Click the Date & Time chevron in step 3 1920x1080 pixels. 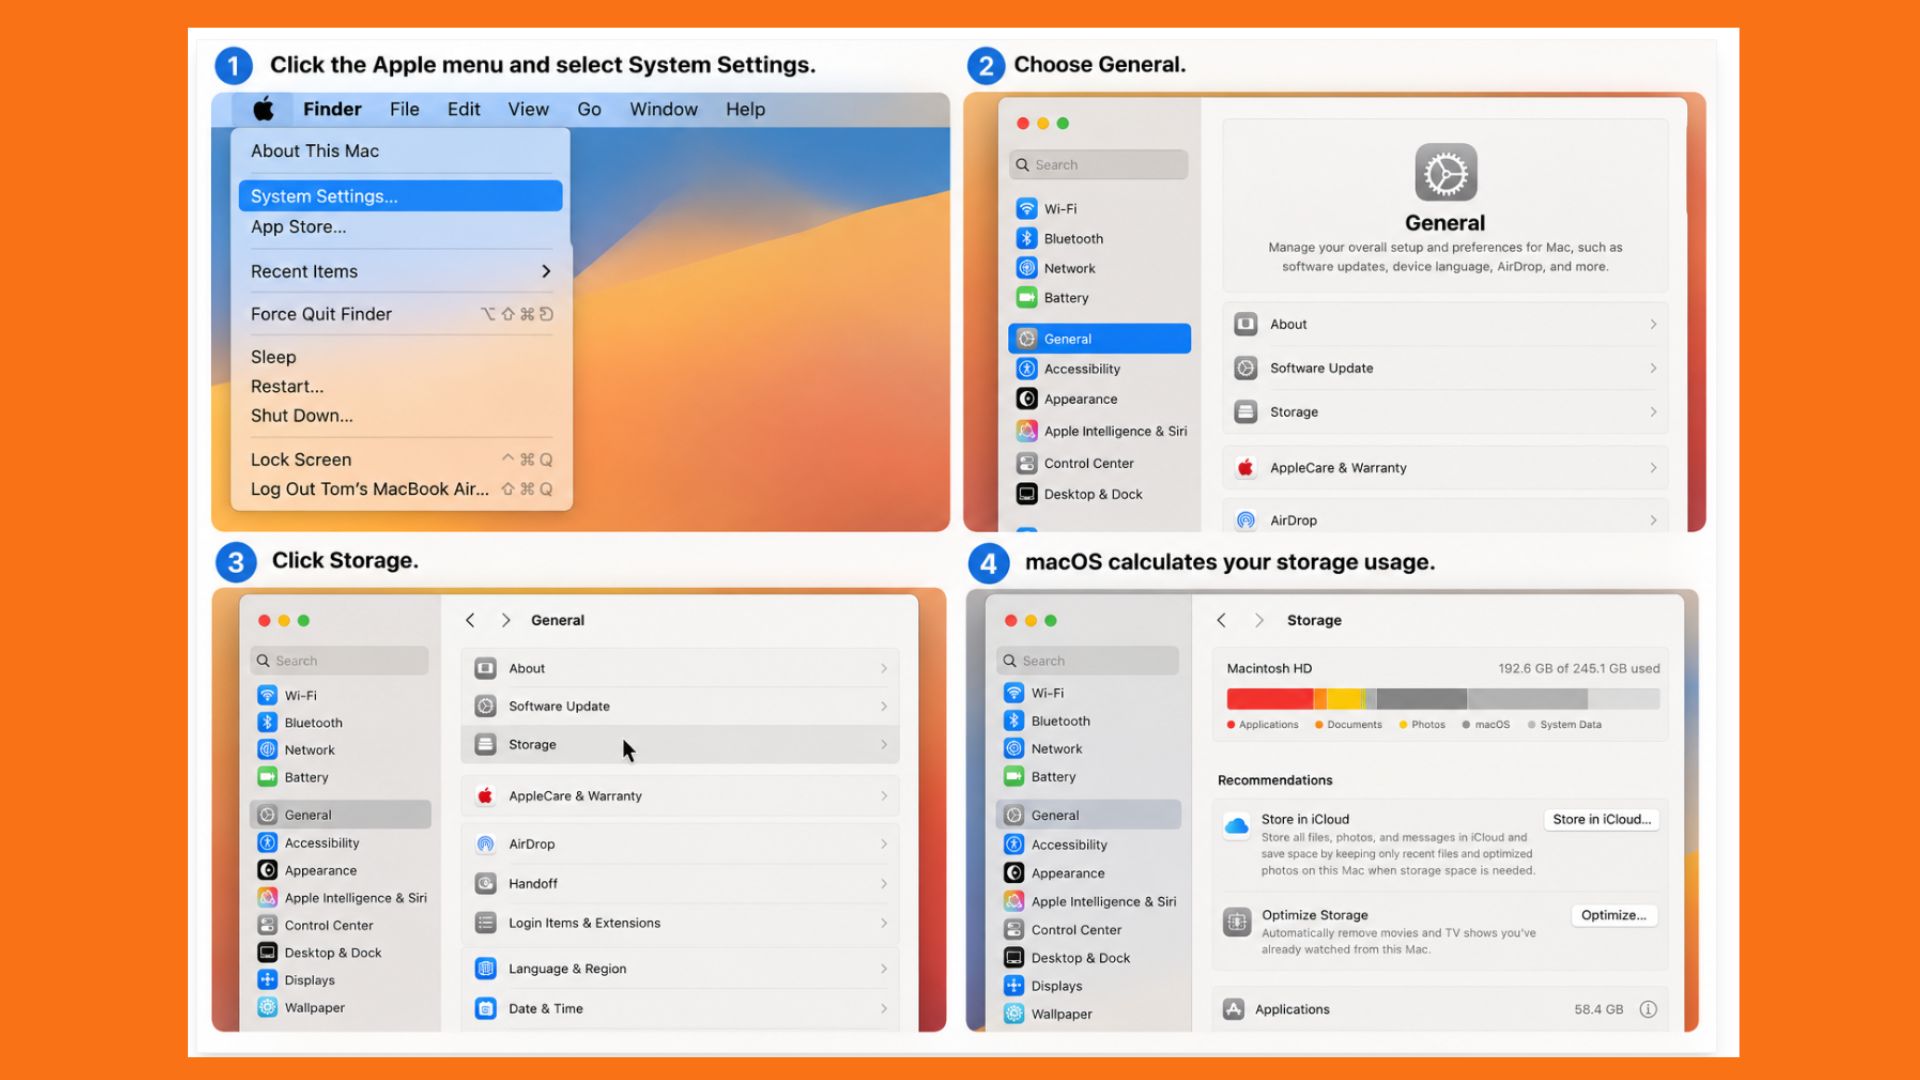tap(884, 1009)
